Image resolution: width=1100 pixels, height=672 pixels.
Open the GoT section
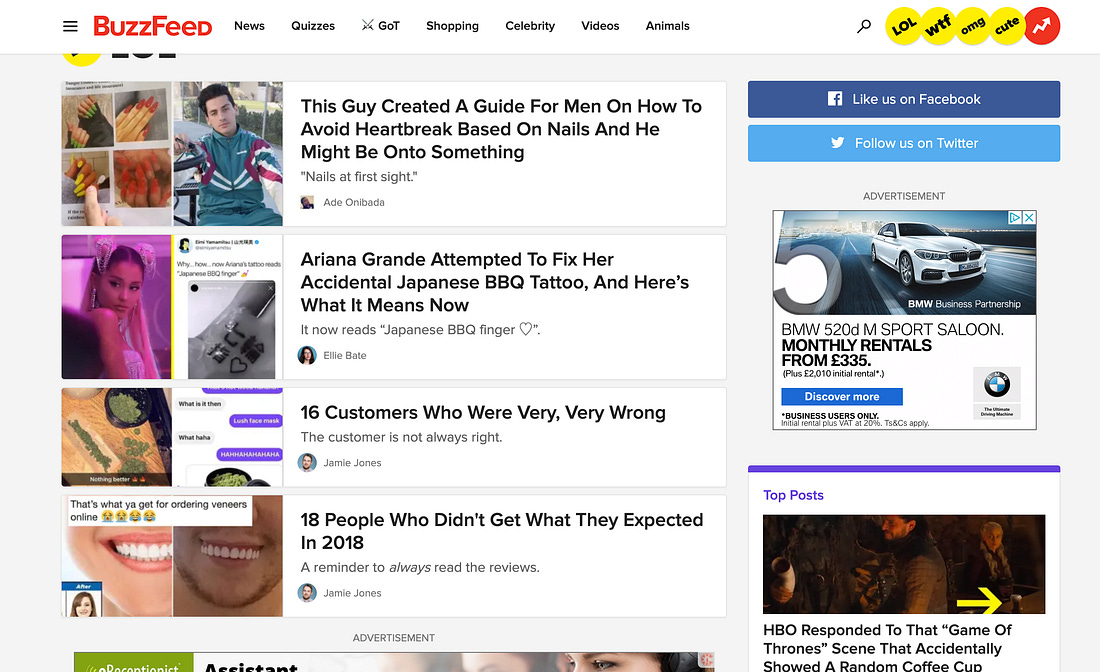[x=381, y=26]
